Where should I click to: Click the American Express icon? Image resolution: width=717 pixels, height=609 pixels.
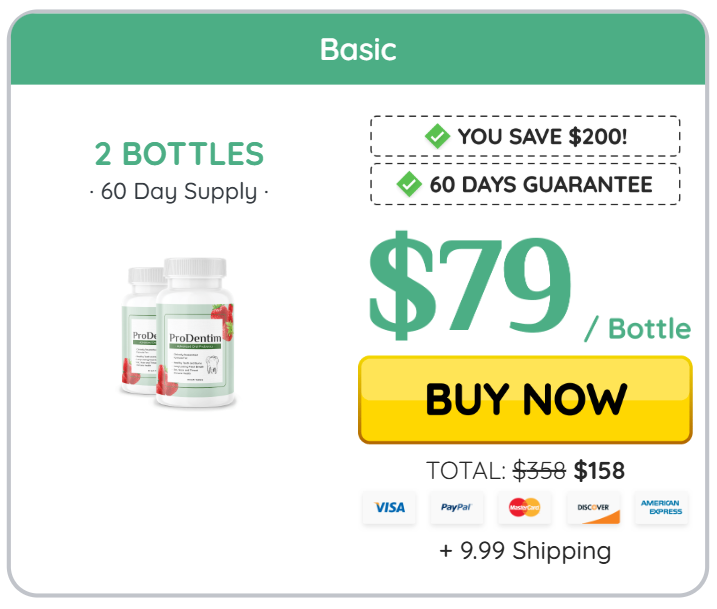tap(661, 508)
